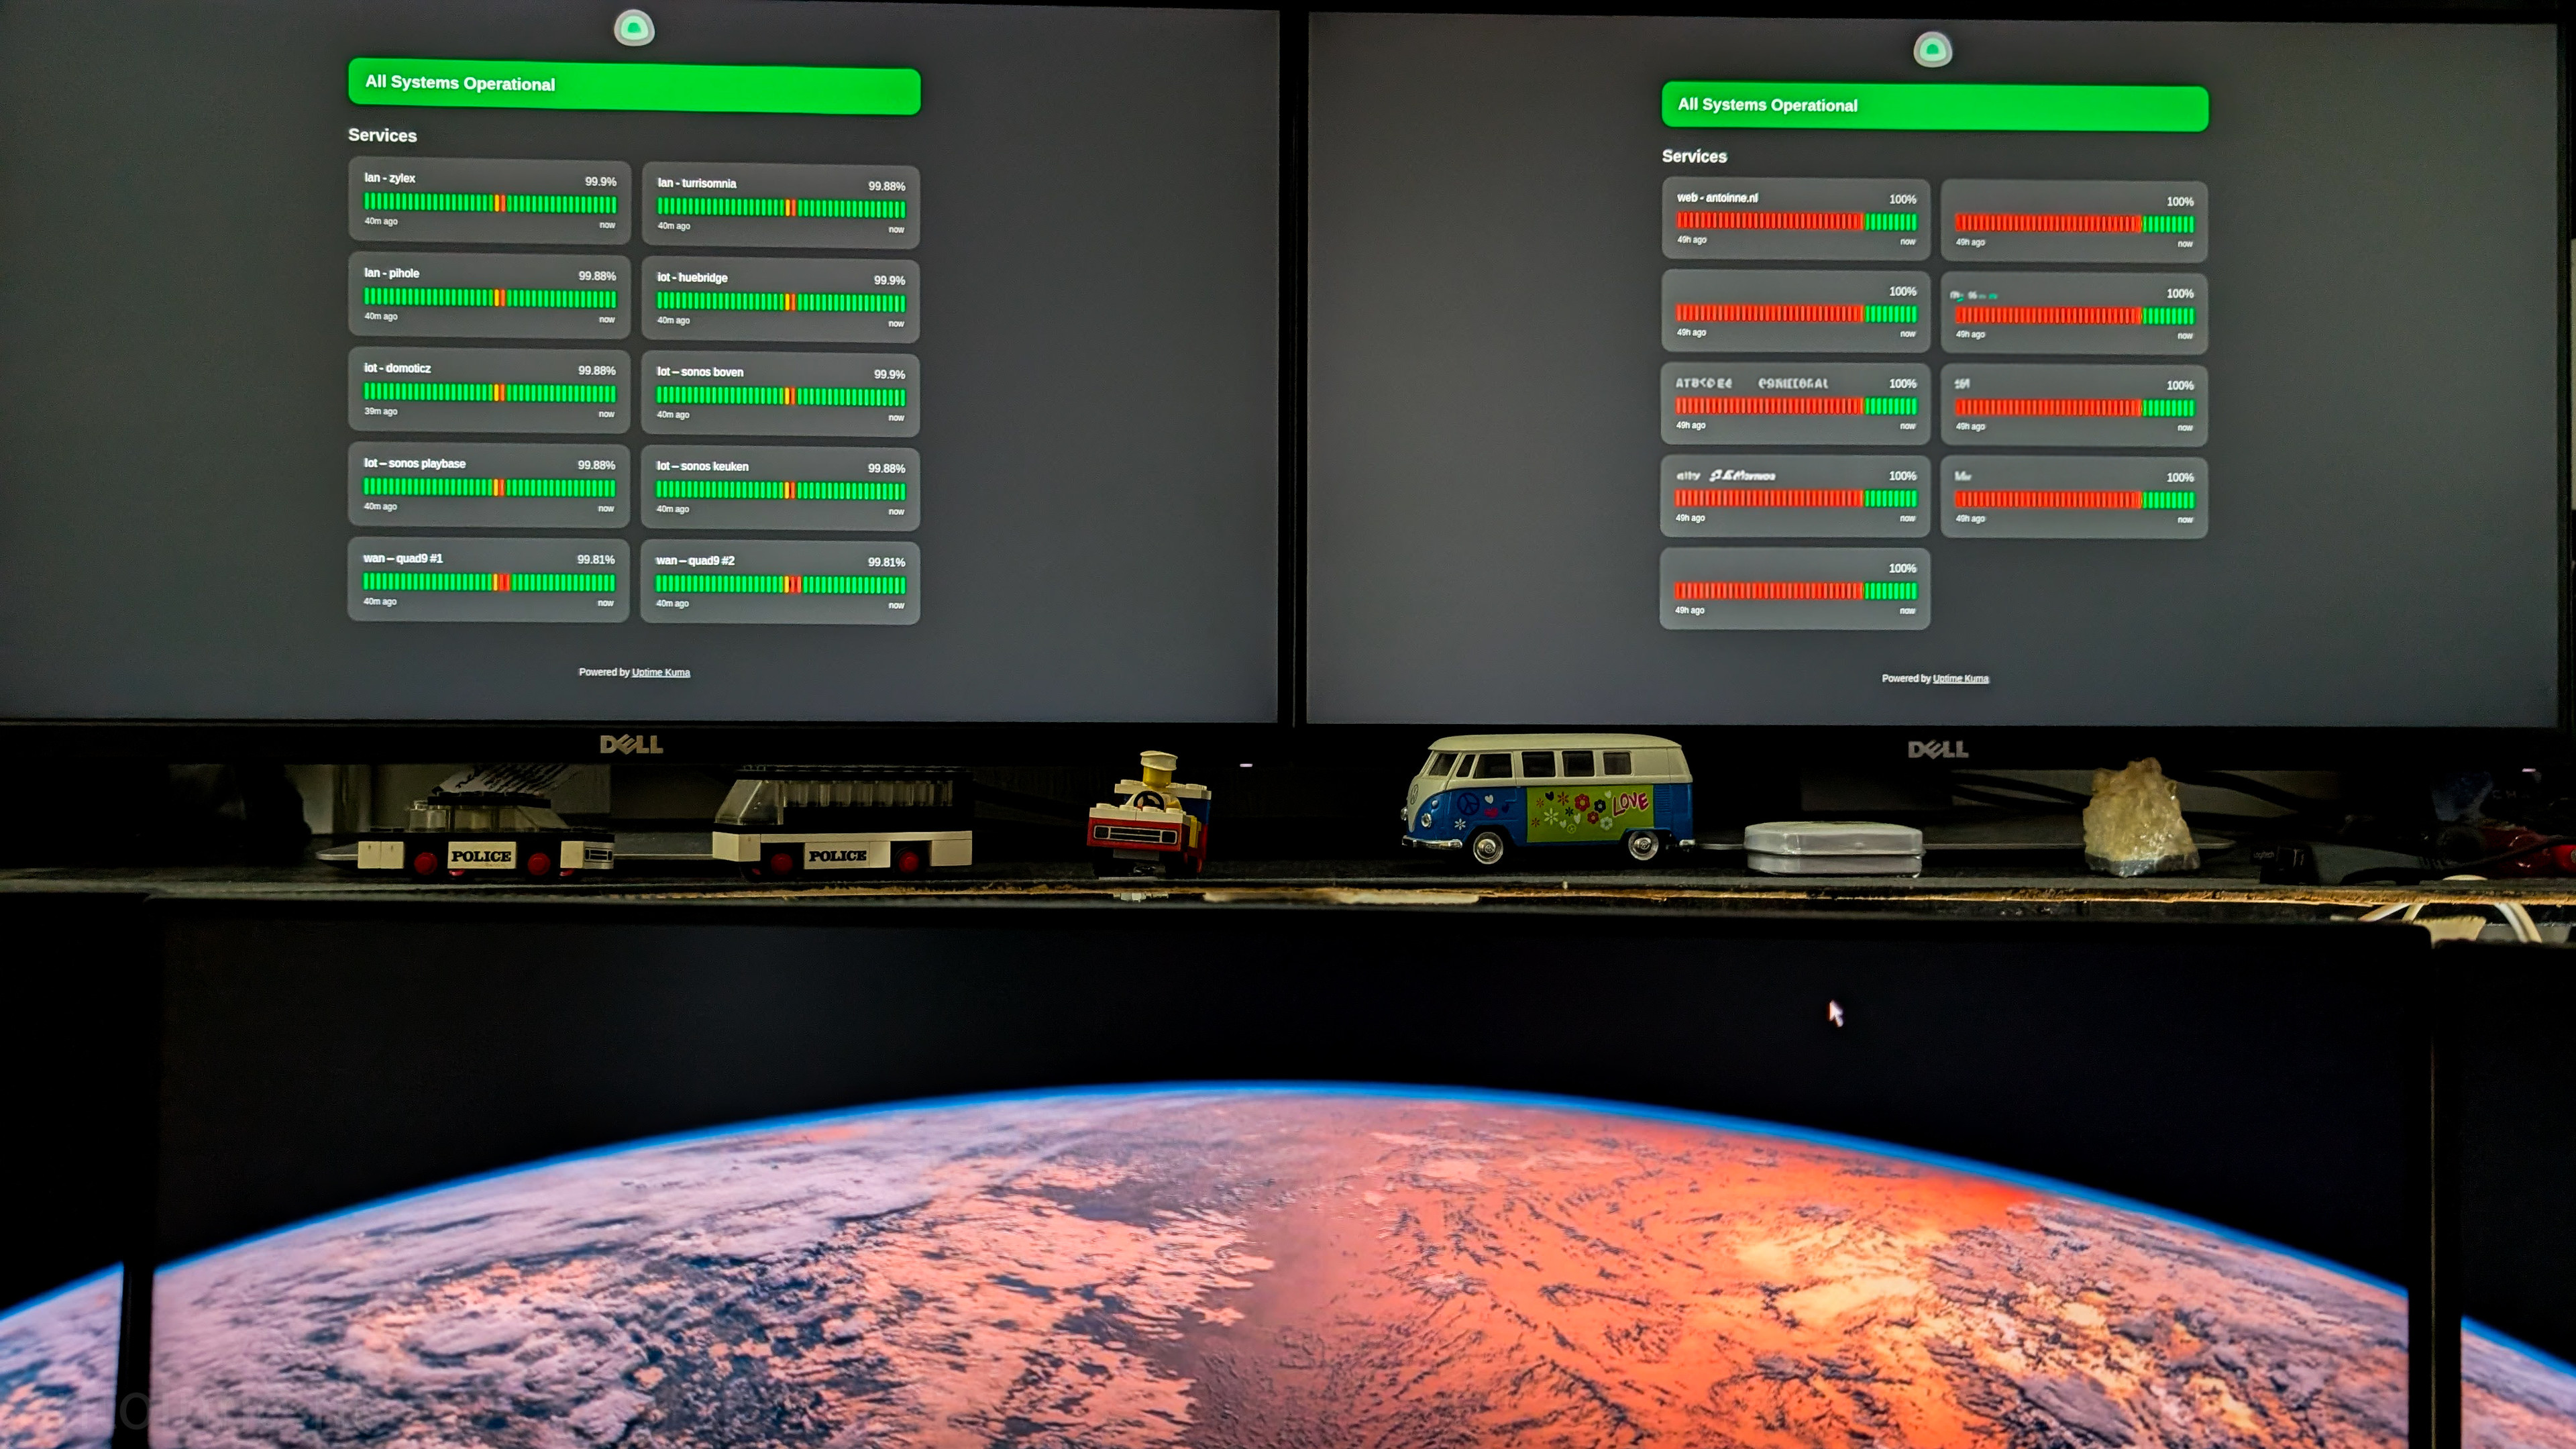Viewport: 2576px width, 1449px height.
Task: Click the heartbeat bar of wan – quad9 #2
Action: [x=780, y=585]
